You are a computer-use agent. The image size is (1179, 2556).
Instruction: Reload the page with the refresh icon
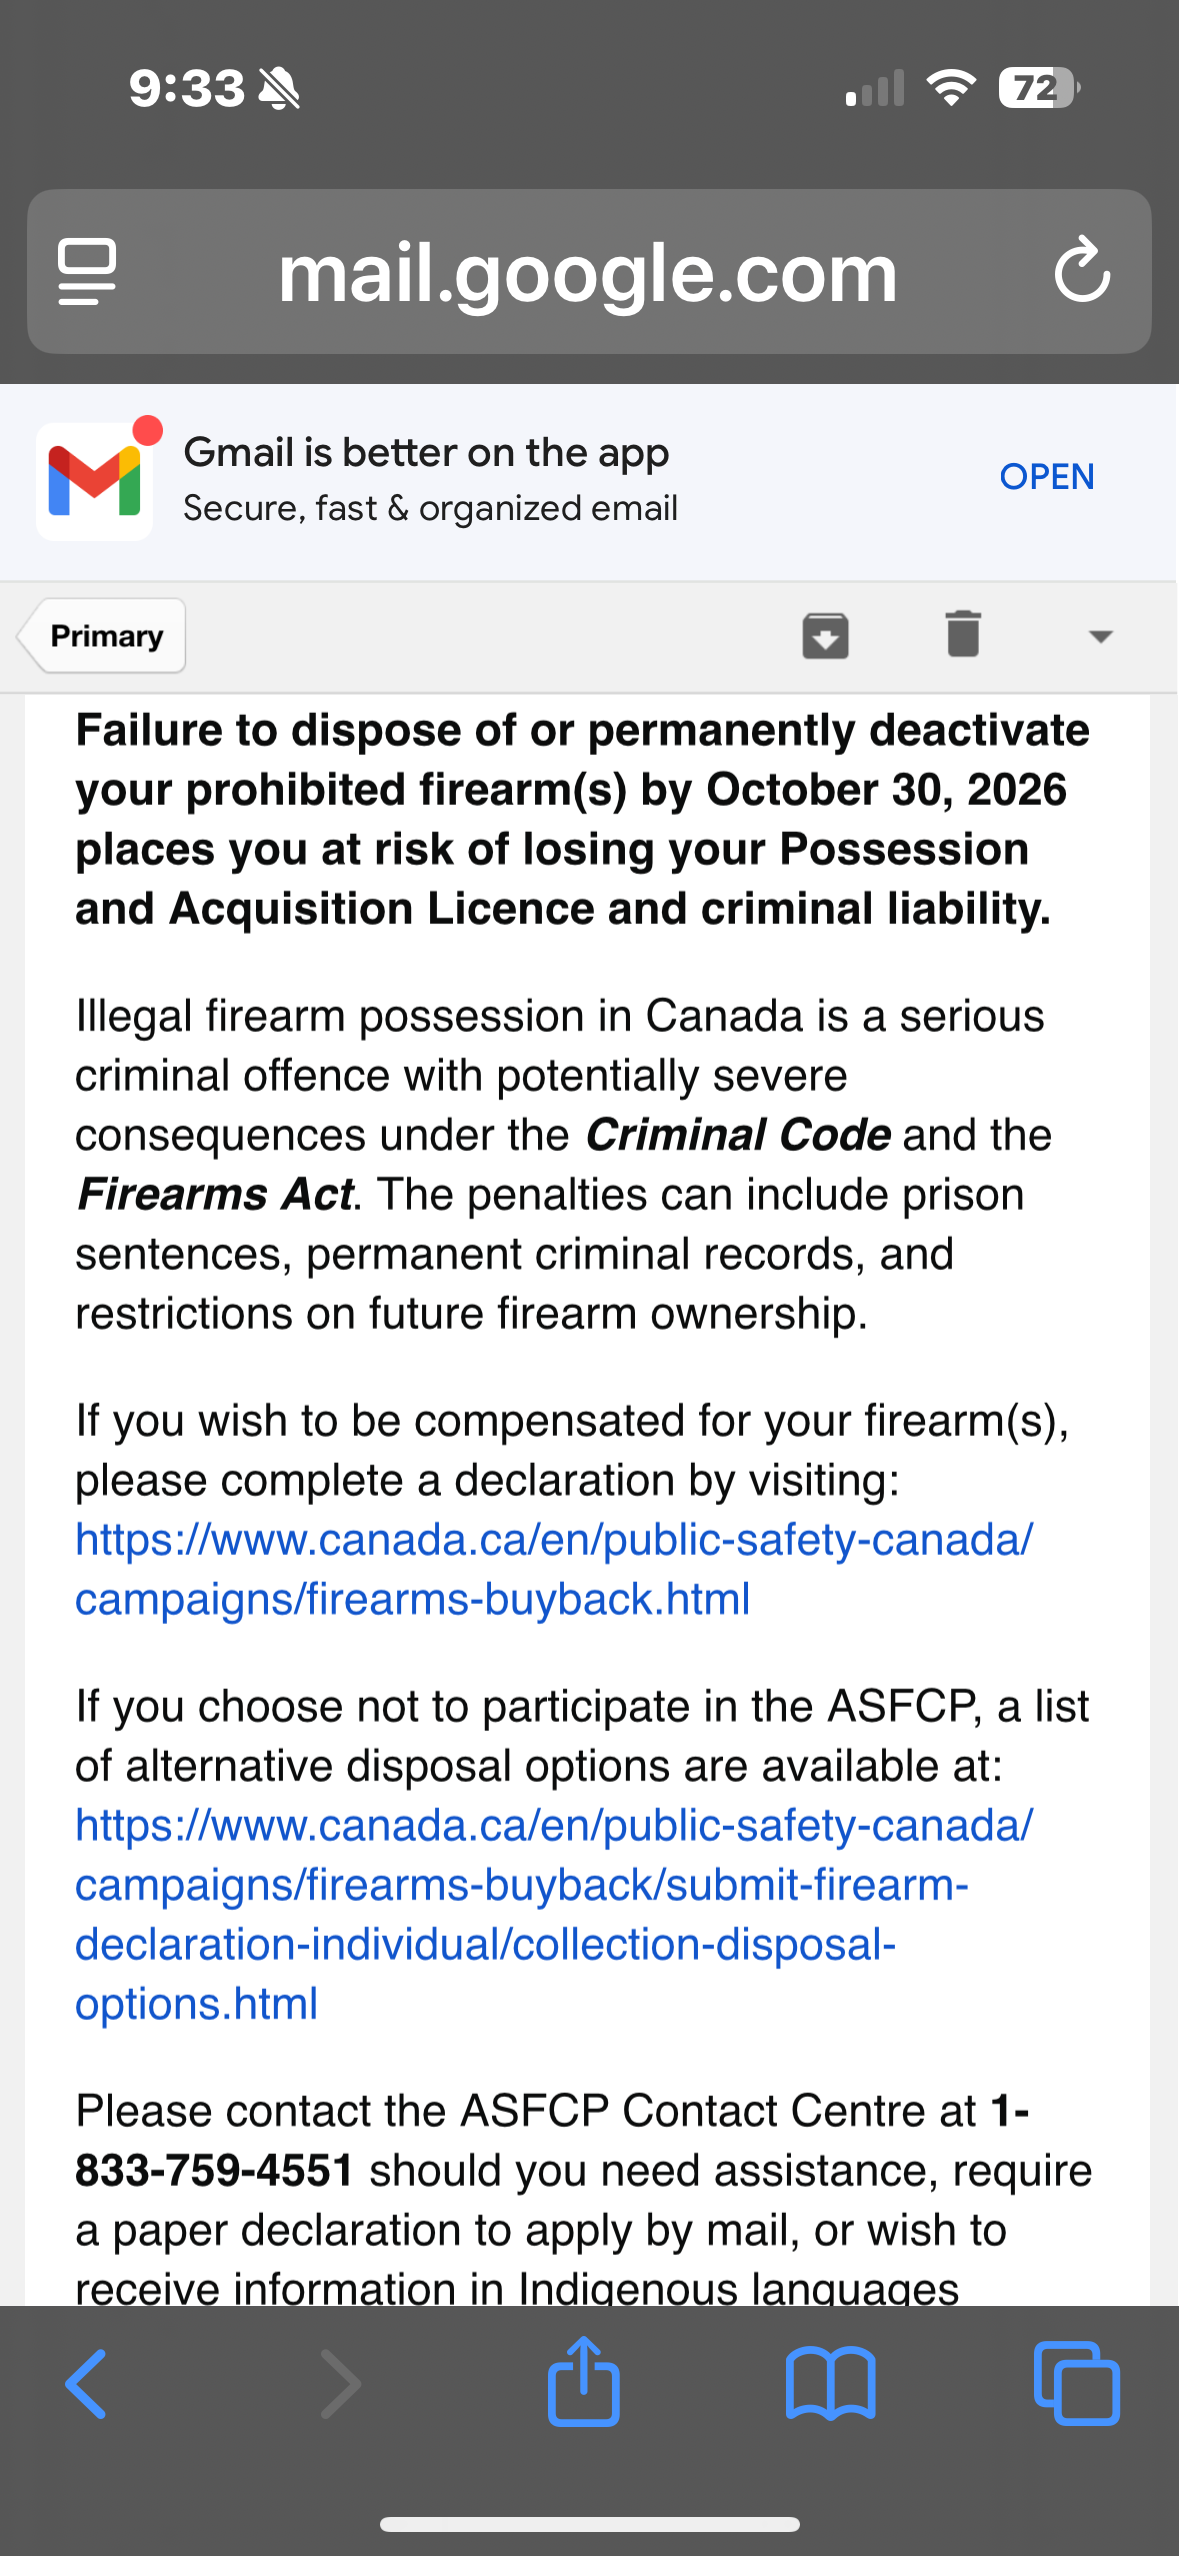[x=1082, y=270]
